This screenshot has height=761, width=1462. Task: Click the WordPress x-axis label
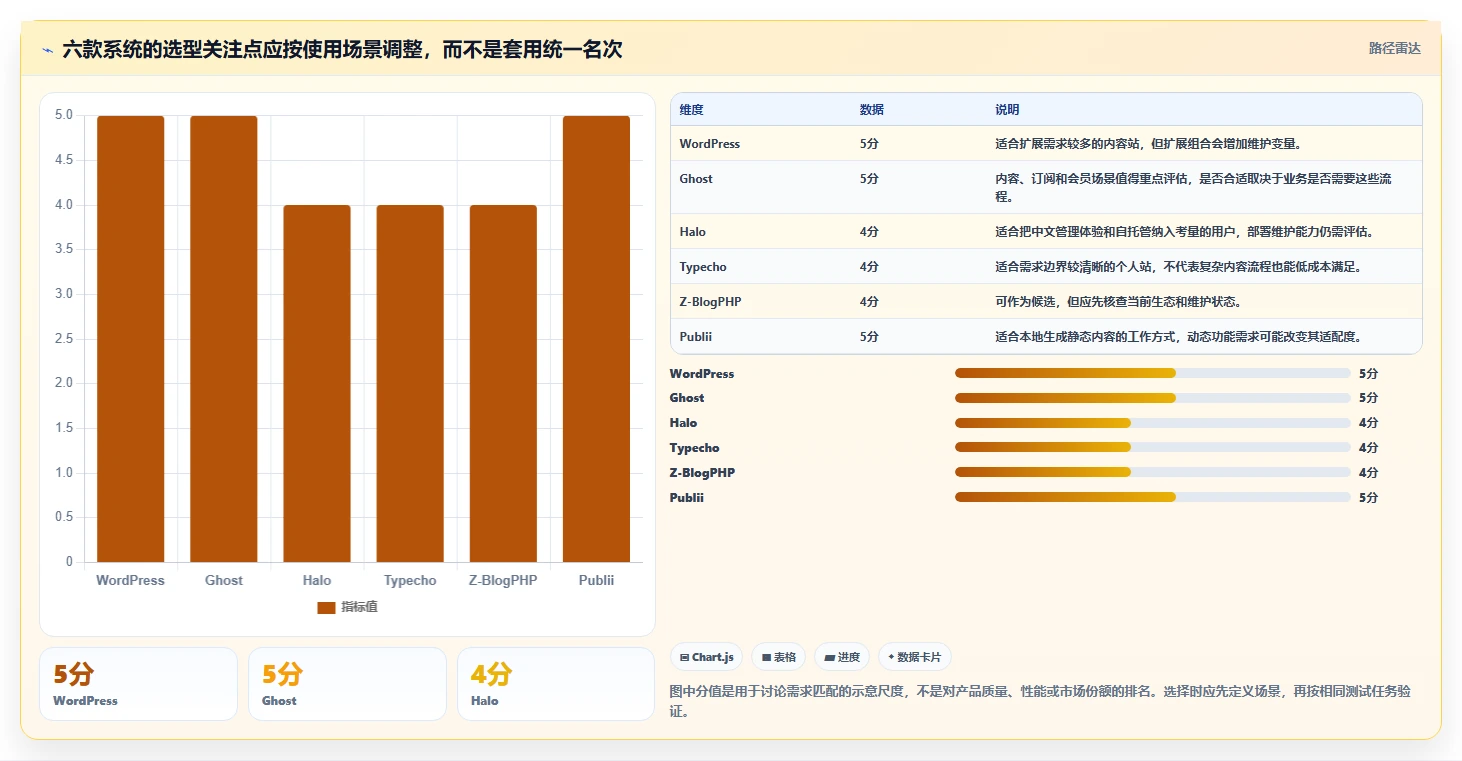point(130,580)
